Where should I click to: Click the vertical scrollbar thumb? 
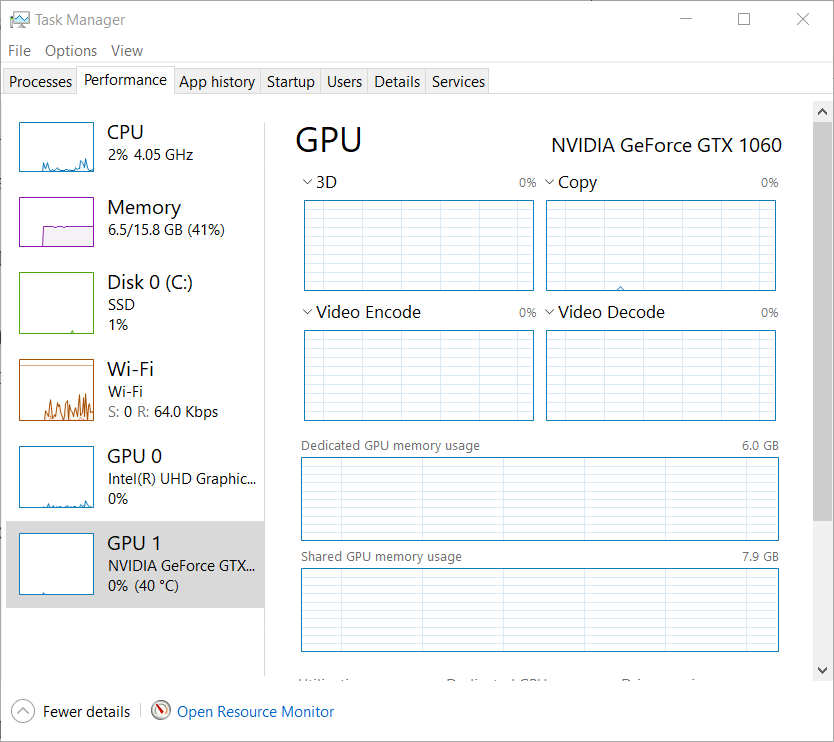[x=822, y=321]
